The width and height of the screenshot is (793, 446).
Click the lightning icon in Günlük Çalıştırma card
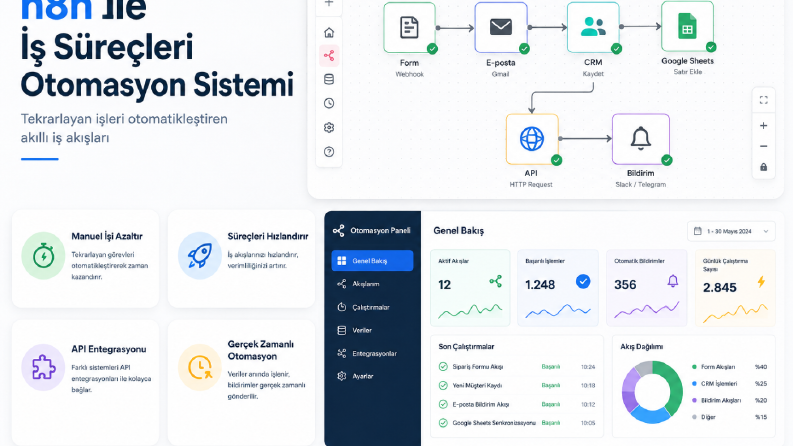761,282
